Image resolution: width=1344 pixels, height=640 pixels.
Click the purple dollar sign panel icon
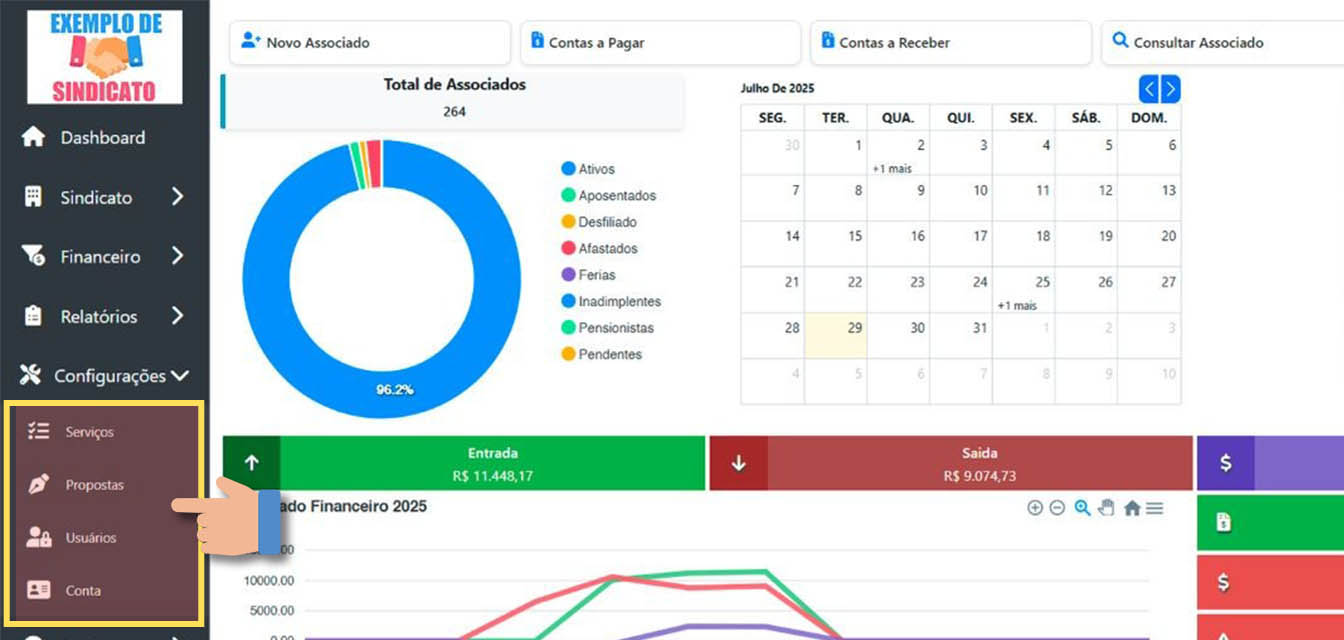pyautogui.click(x=1225, y=463)
